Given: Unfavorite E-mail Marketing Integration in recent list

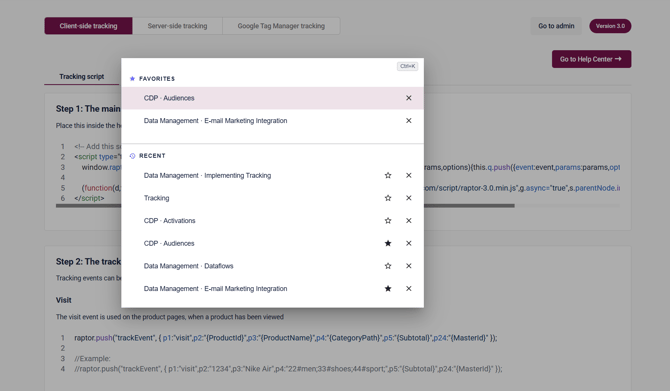Looking at the screenshot, I should point(388,288).
